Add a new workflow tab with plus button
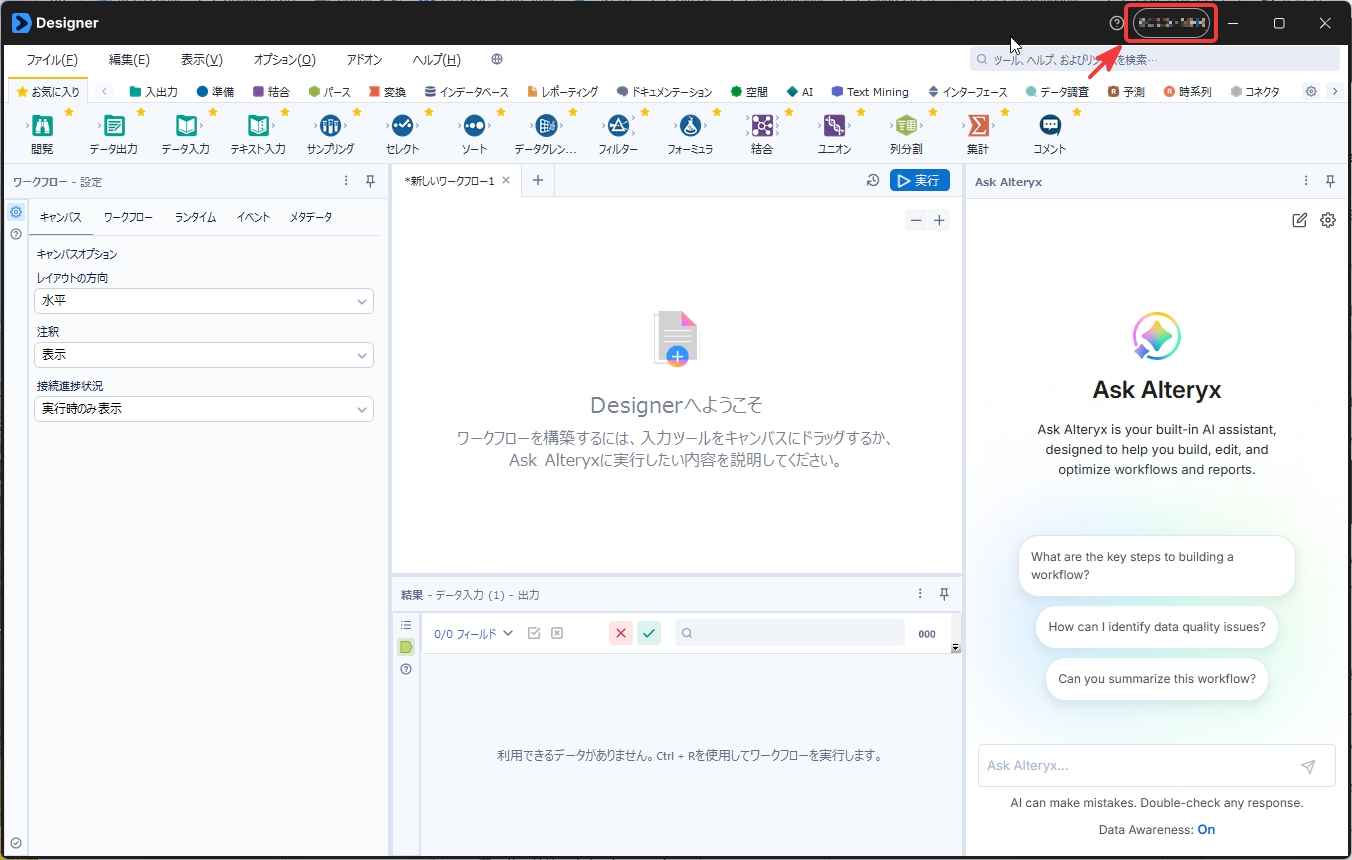The image size is (1352, 860). (x=537, y=180)
